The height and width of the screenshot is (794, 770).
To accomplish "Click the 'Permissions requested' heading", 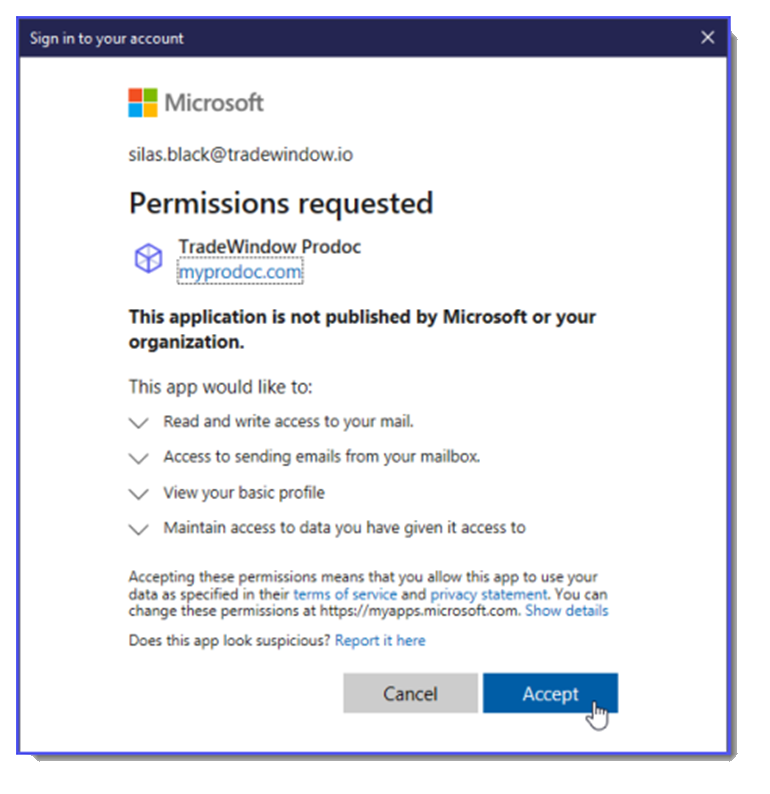I will tap(281, 204).
